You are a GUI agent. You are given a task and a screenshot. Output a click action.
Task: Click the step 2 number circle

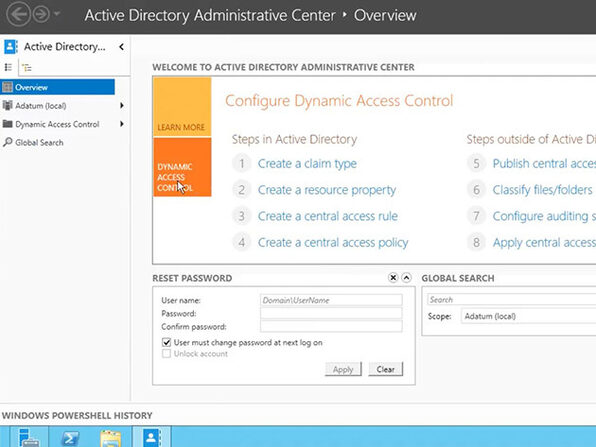(242, 190)
